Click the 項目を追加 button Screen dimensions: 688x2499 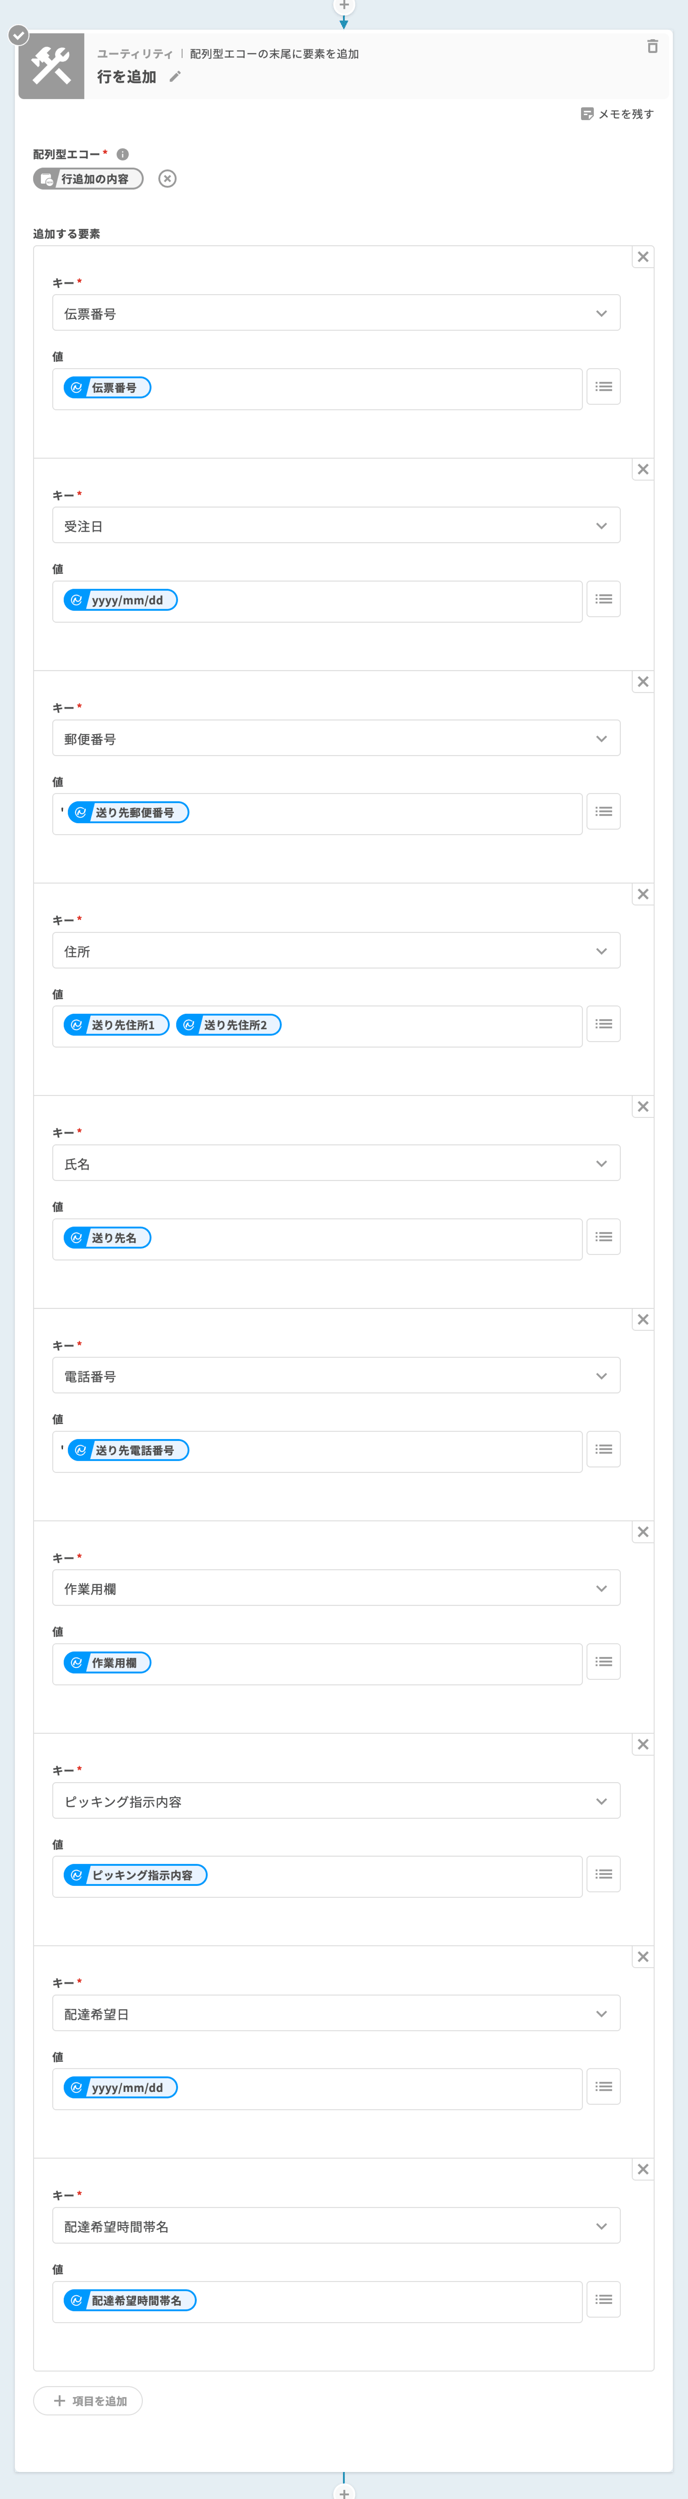(88, 2400)
